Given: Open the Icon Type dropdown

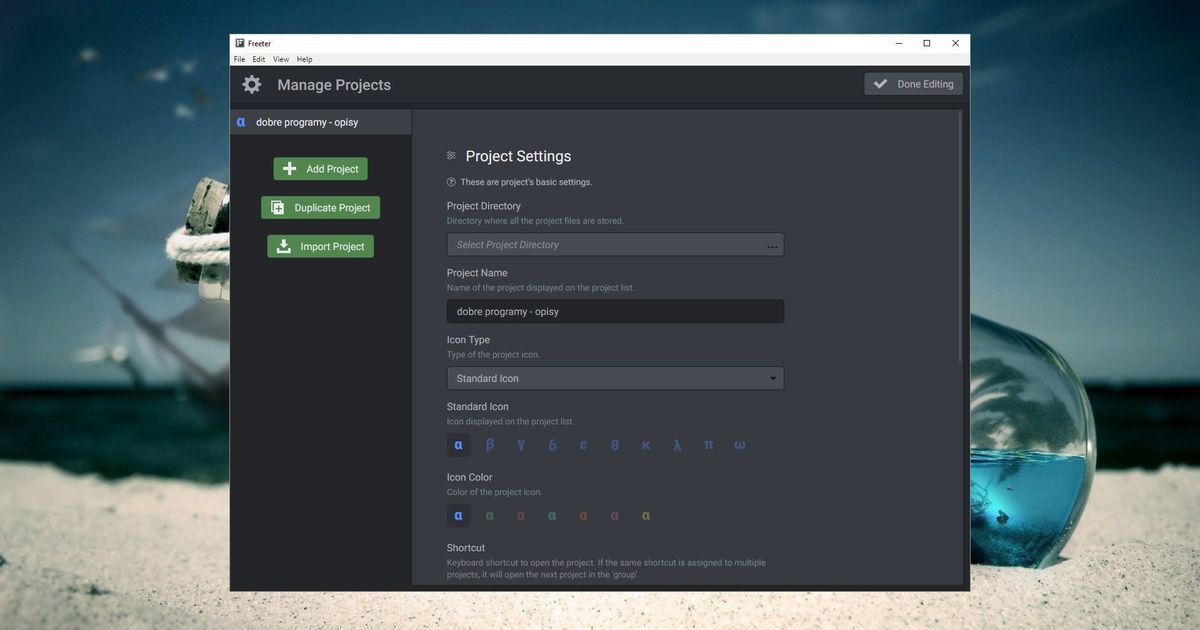Looking at the screenshot, I should pos(615,378).
